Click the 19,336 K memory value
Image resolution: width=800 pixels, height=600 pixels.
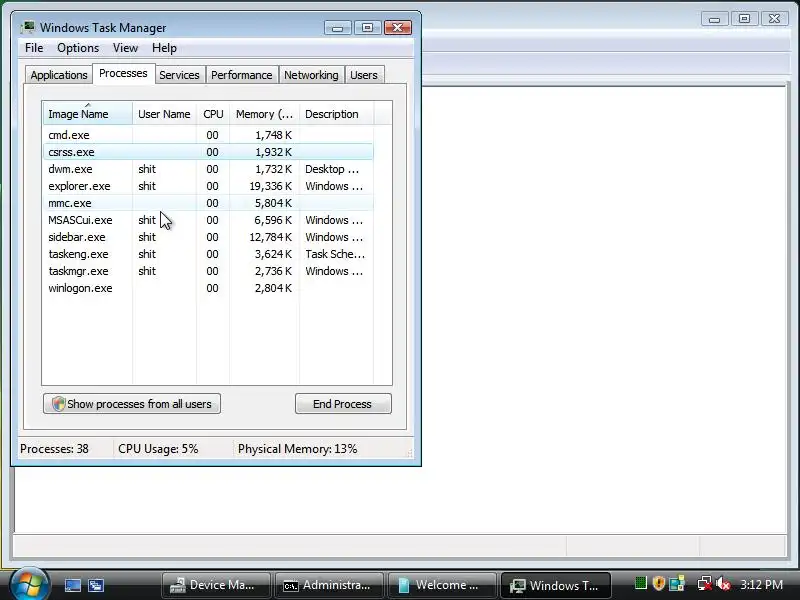click(270, 186)
